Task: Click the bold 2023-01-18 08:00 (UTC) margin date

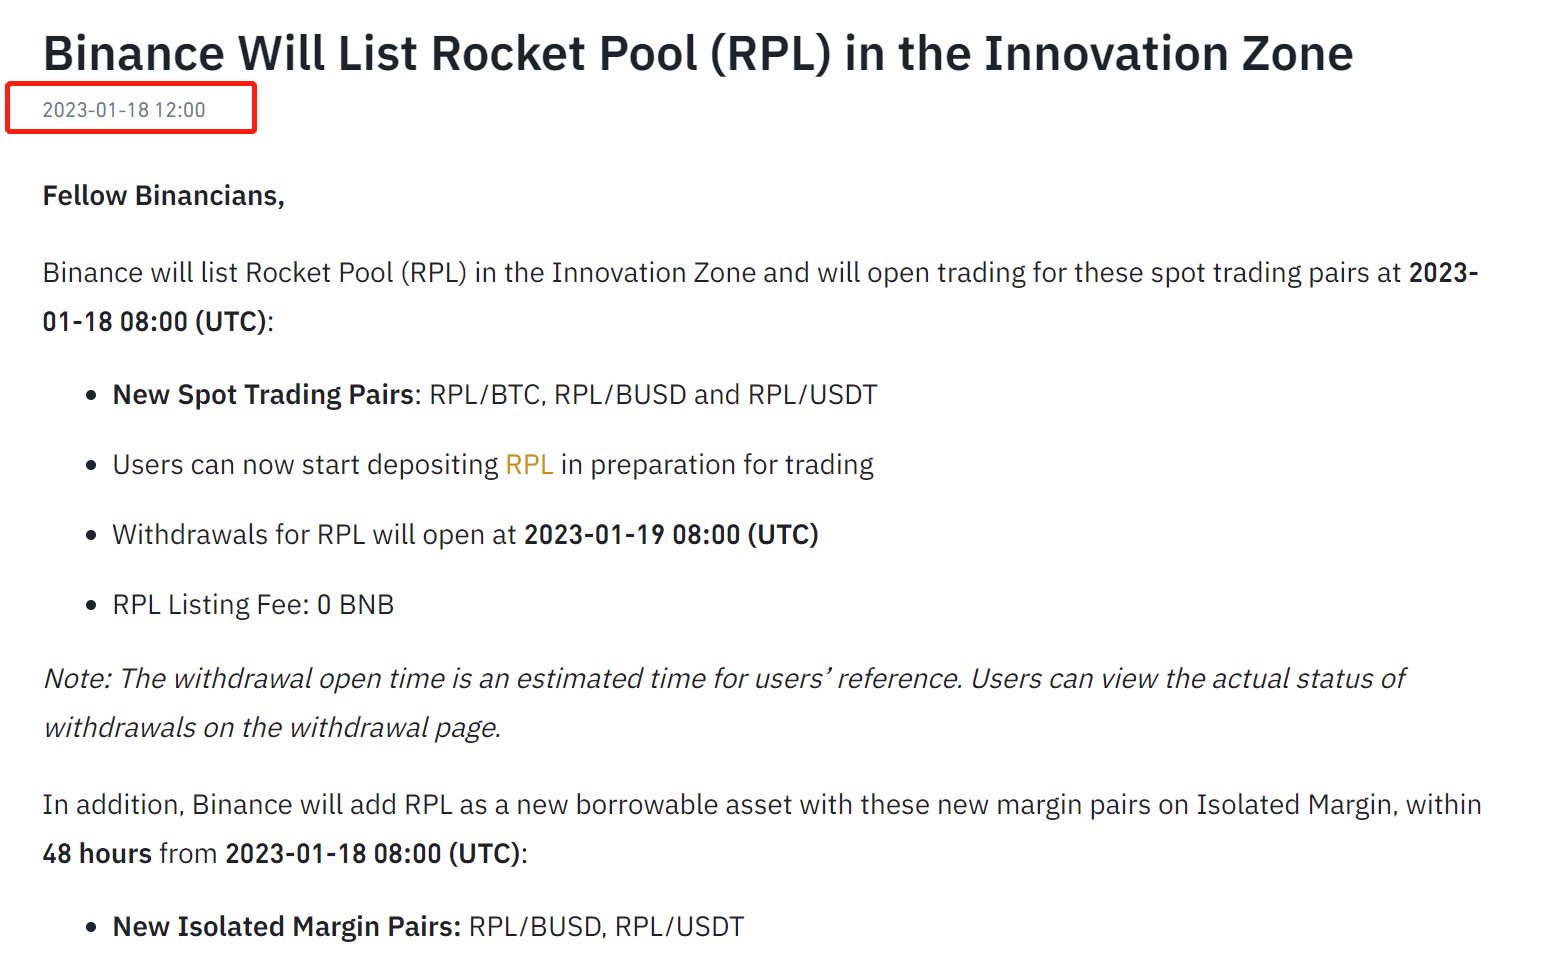Action: tap(373, 854)
